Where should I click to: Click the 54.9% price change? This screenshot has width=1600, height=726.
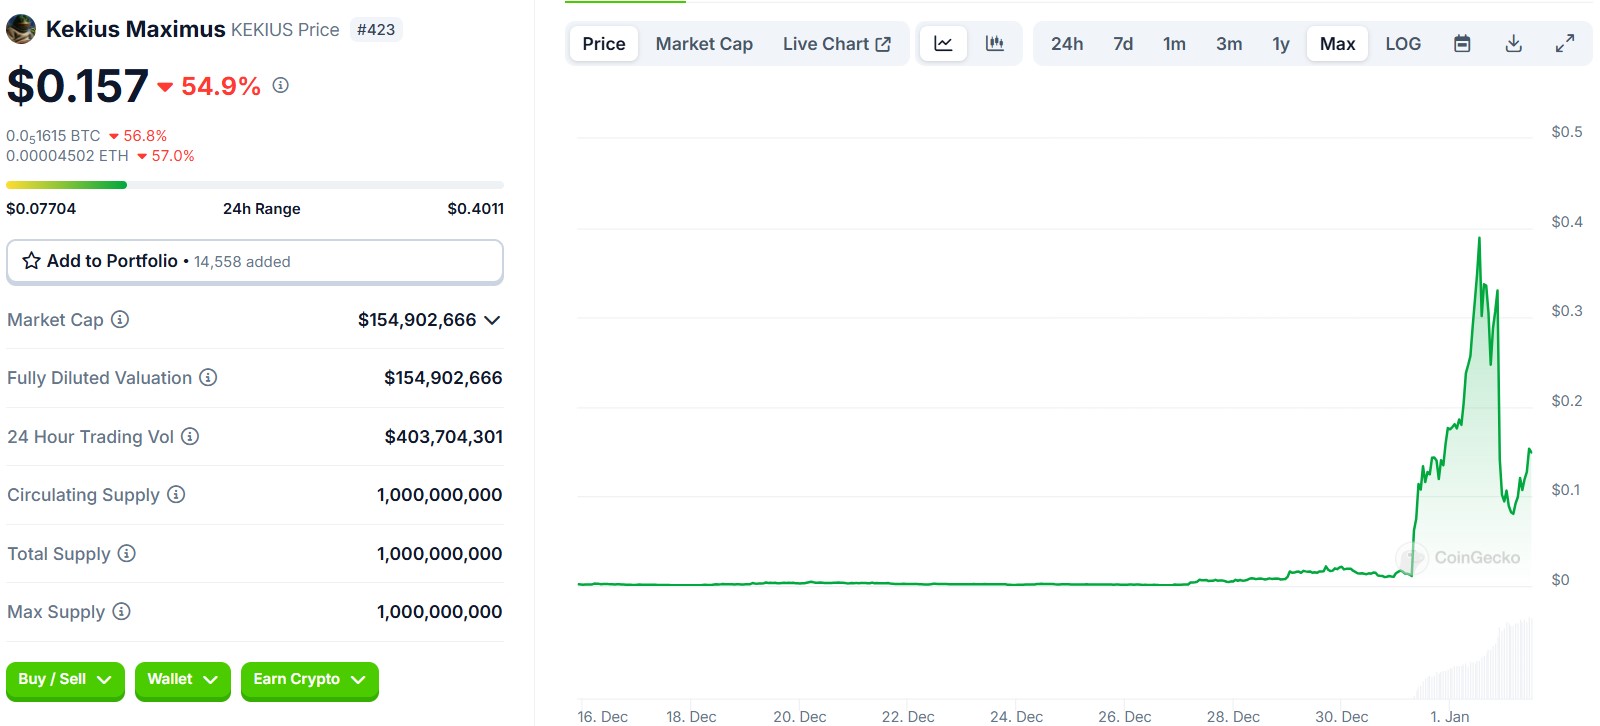click(210, 87)
